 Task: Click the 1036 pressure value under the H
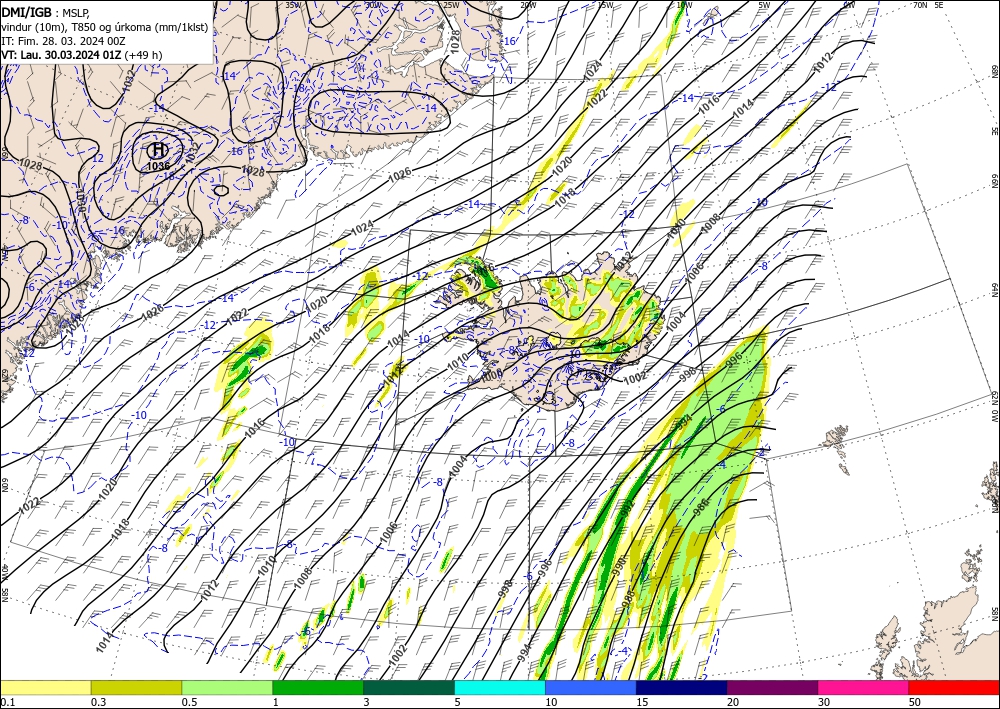pyautogui.click(x=158, y=166)
